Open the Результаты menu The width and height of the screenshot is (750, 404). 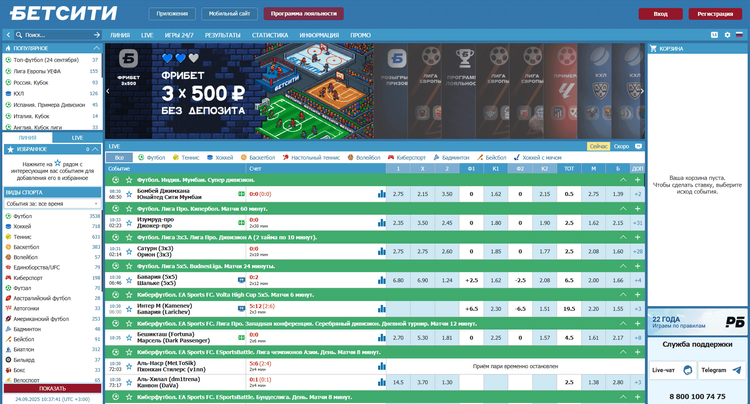pyautogui.click(x=221, y=34)
